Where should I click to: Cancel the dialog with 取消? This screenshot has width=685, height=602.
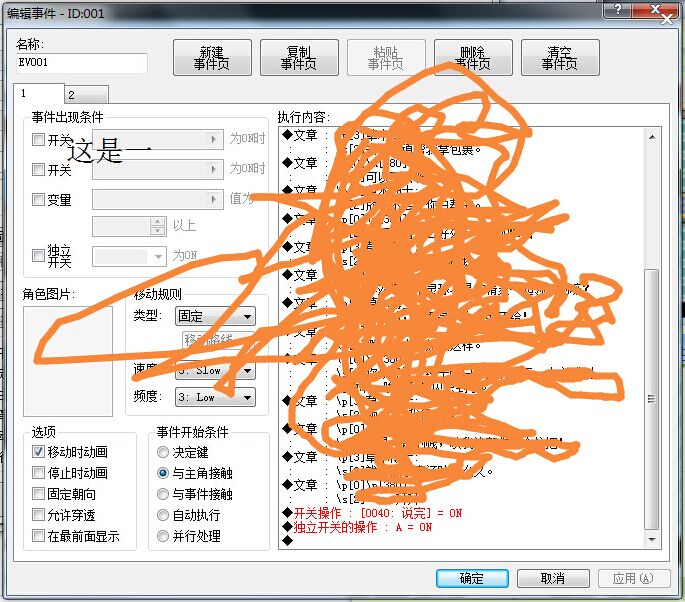pyautogui.click(x=553, y=578)
